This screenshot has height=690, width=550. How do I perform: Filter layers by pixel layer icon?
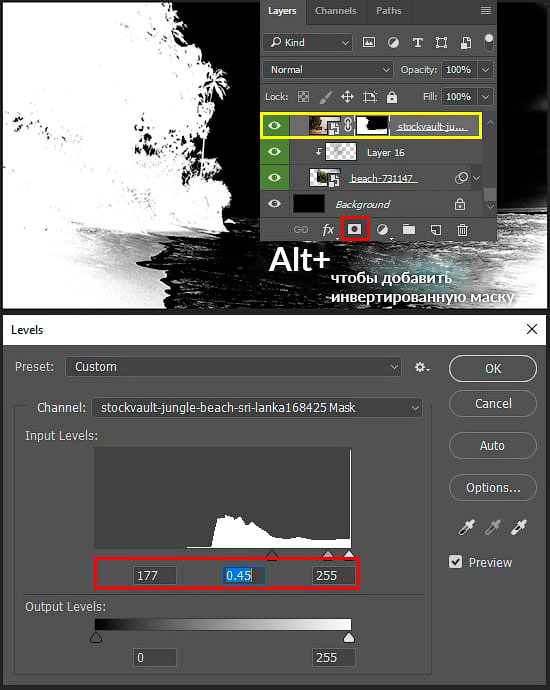(x=369, y=42)
